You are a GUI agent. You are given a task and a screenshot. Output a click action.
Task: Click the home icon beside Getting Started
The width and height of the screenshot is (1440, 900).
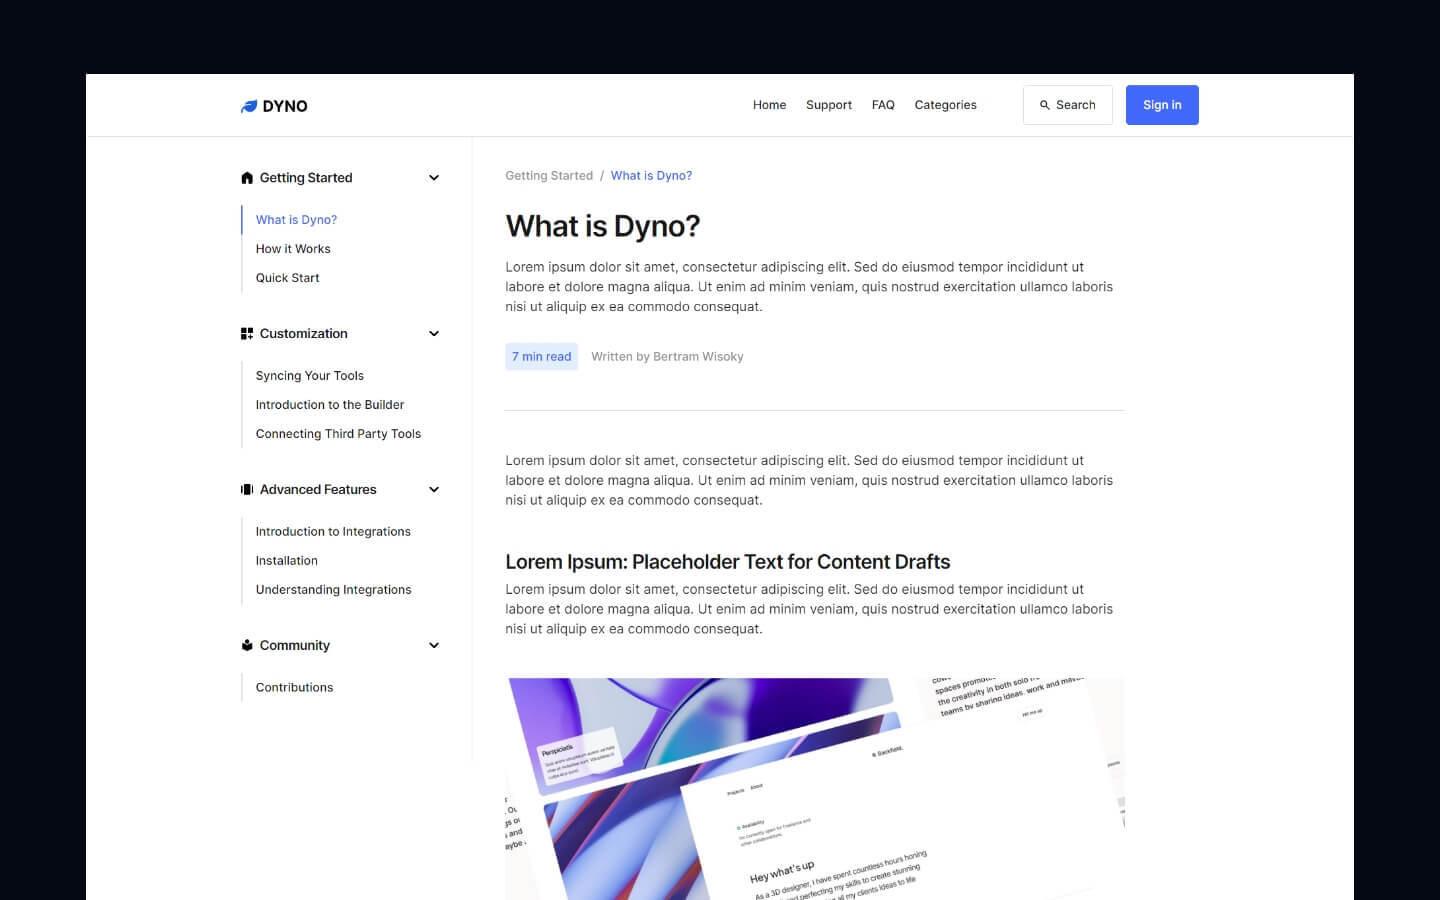point(247,177)
